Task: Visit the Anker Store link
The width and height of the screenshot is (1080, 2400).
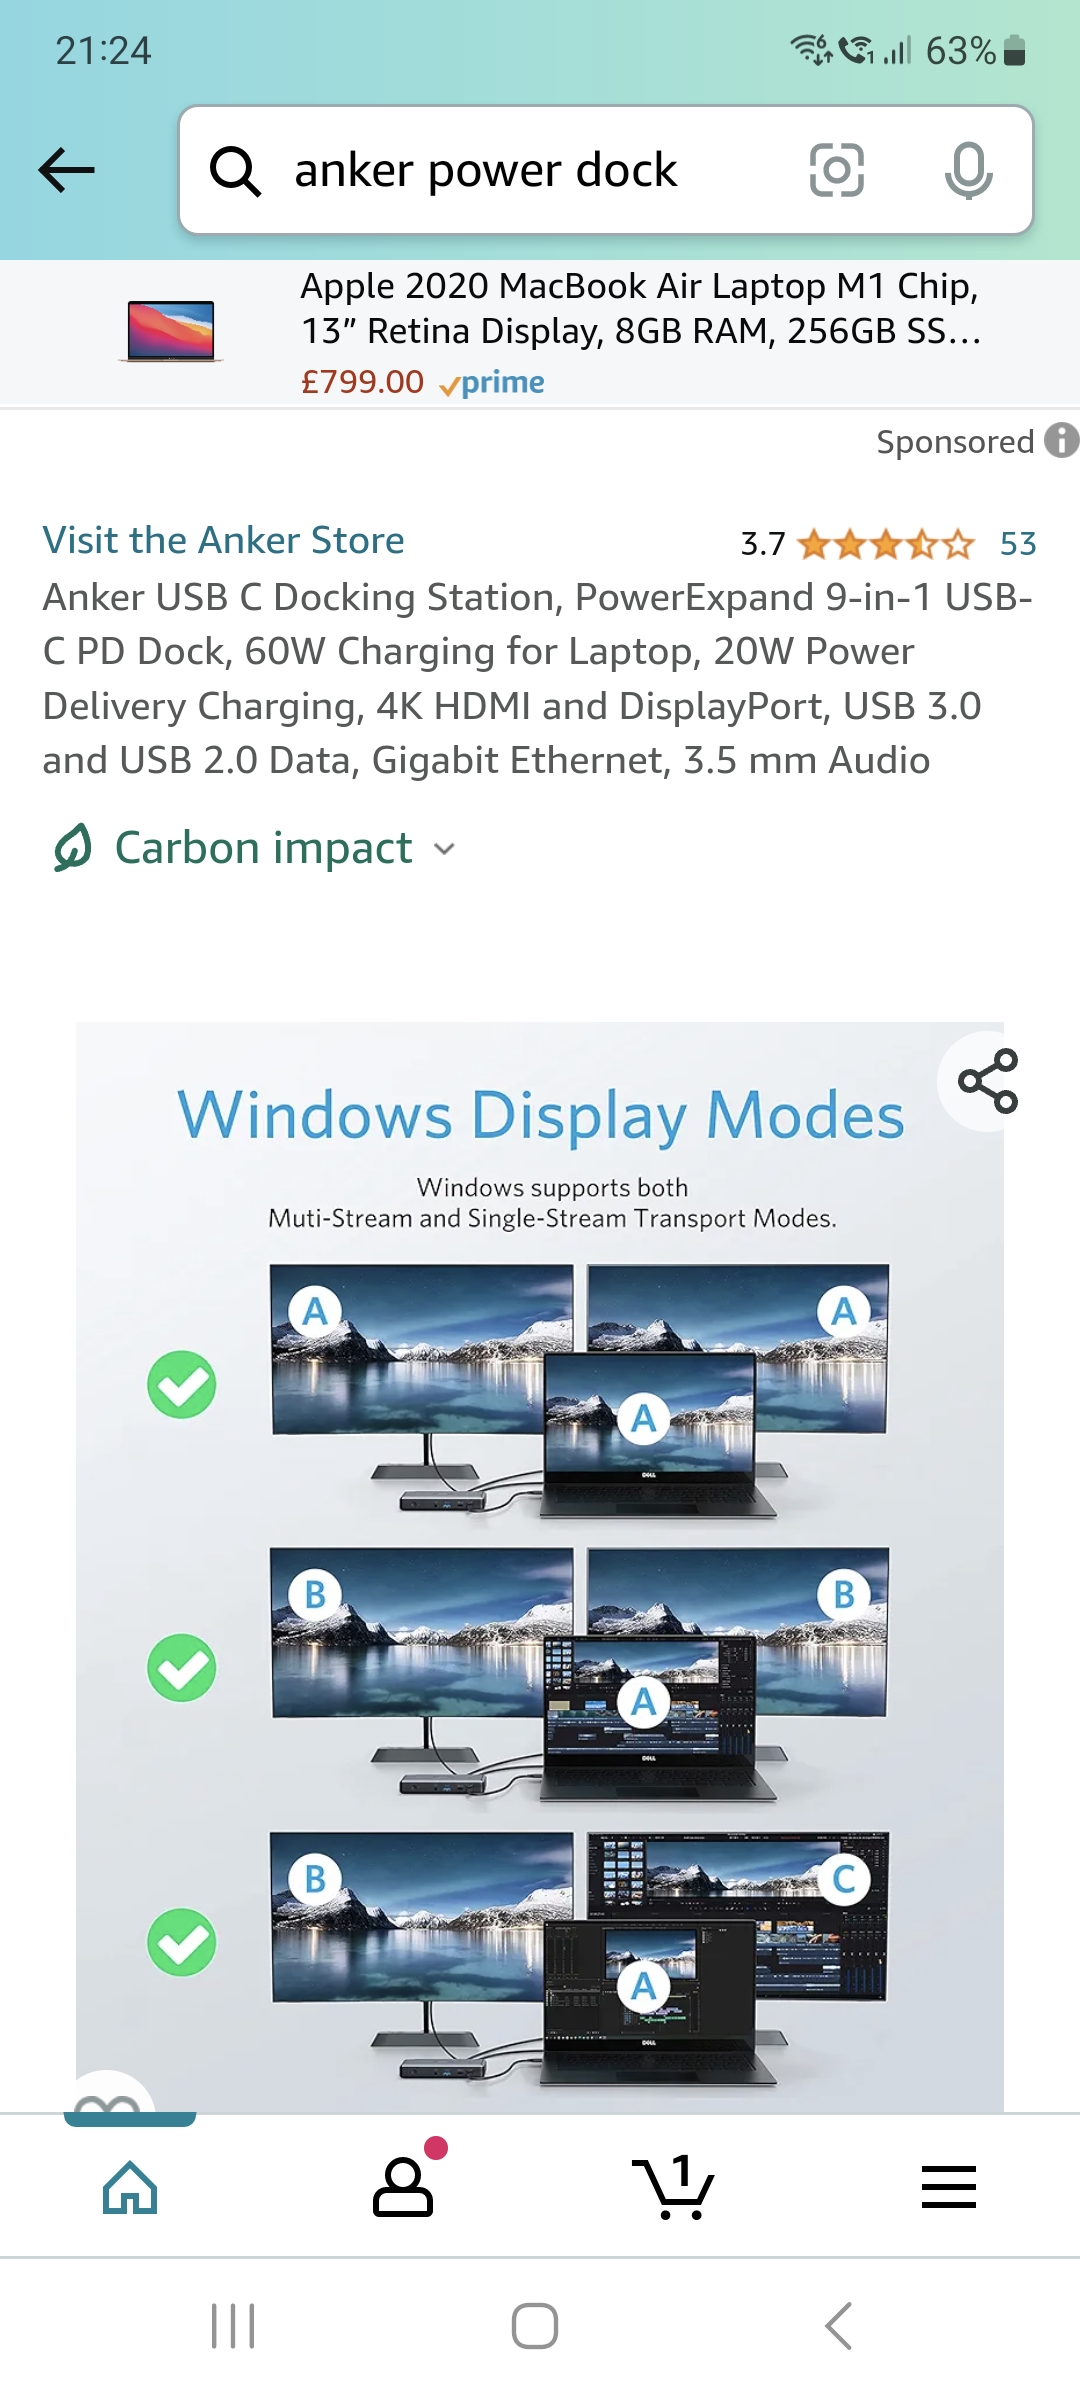Action: point(223,540)
